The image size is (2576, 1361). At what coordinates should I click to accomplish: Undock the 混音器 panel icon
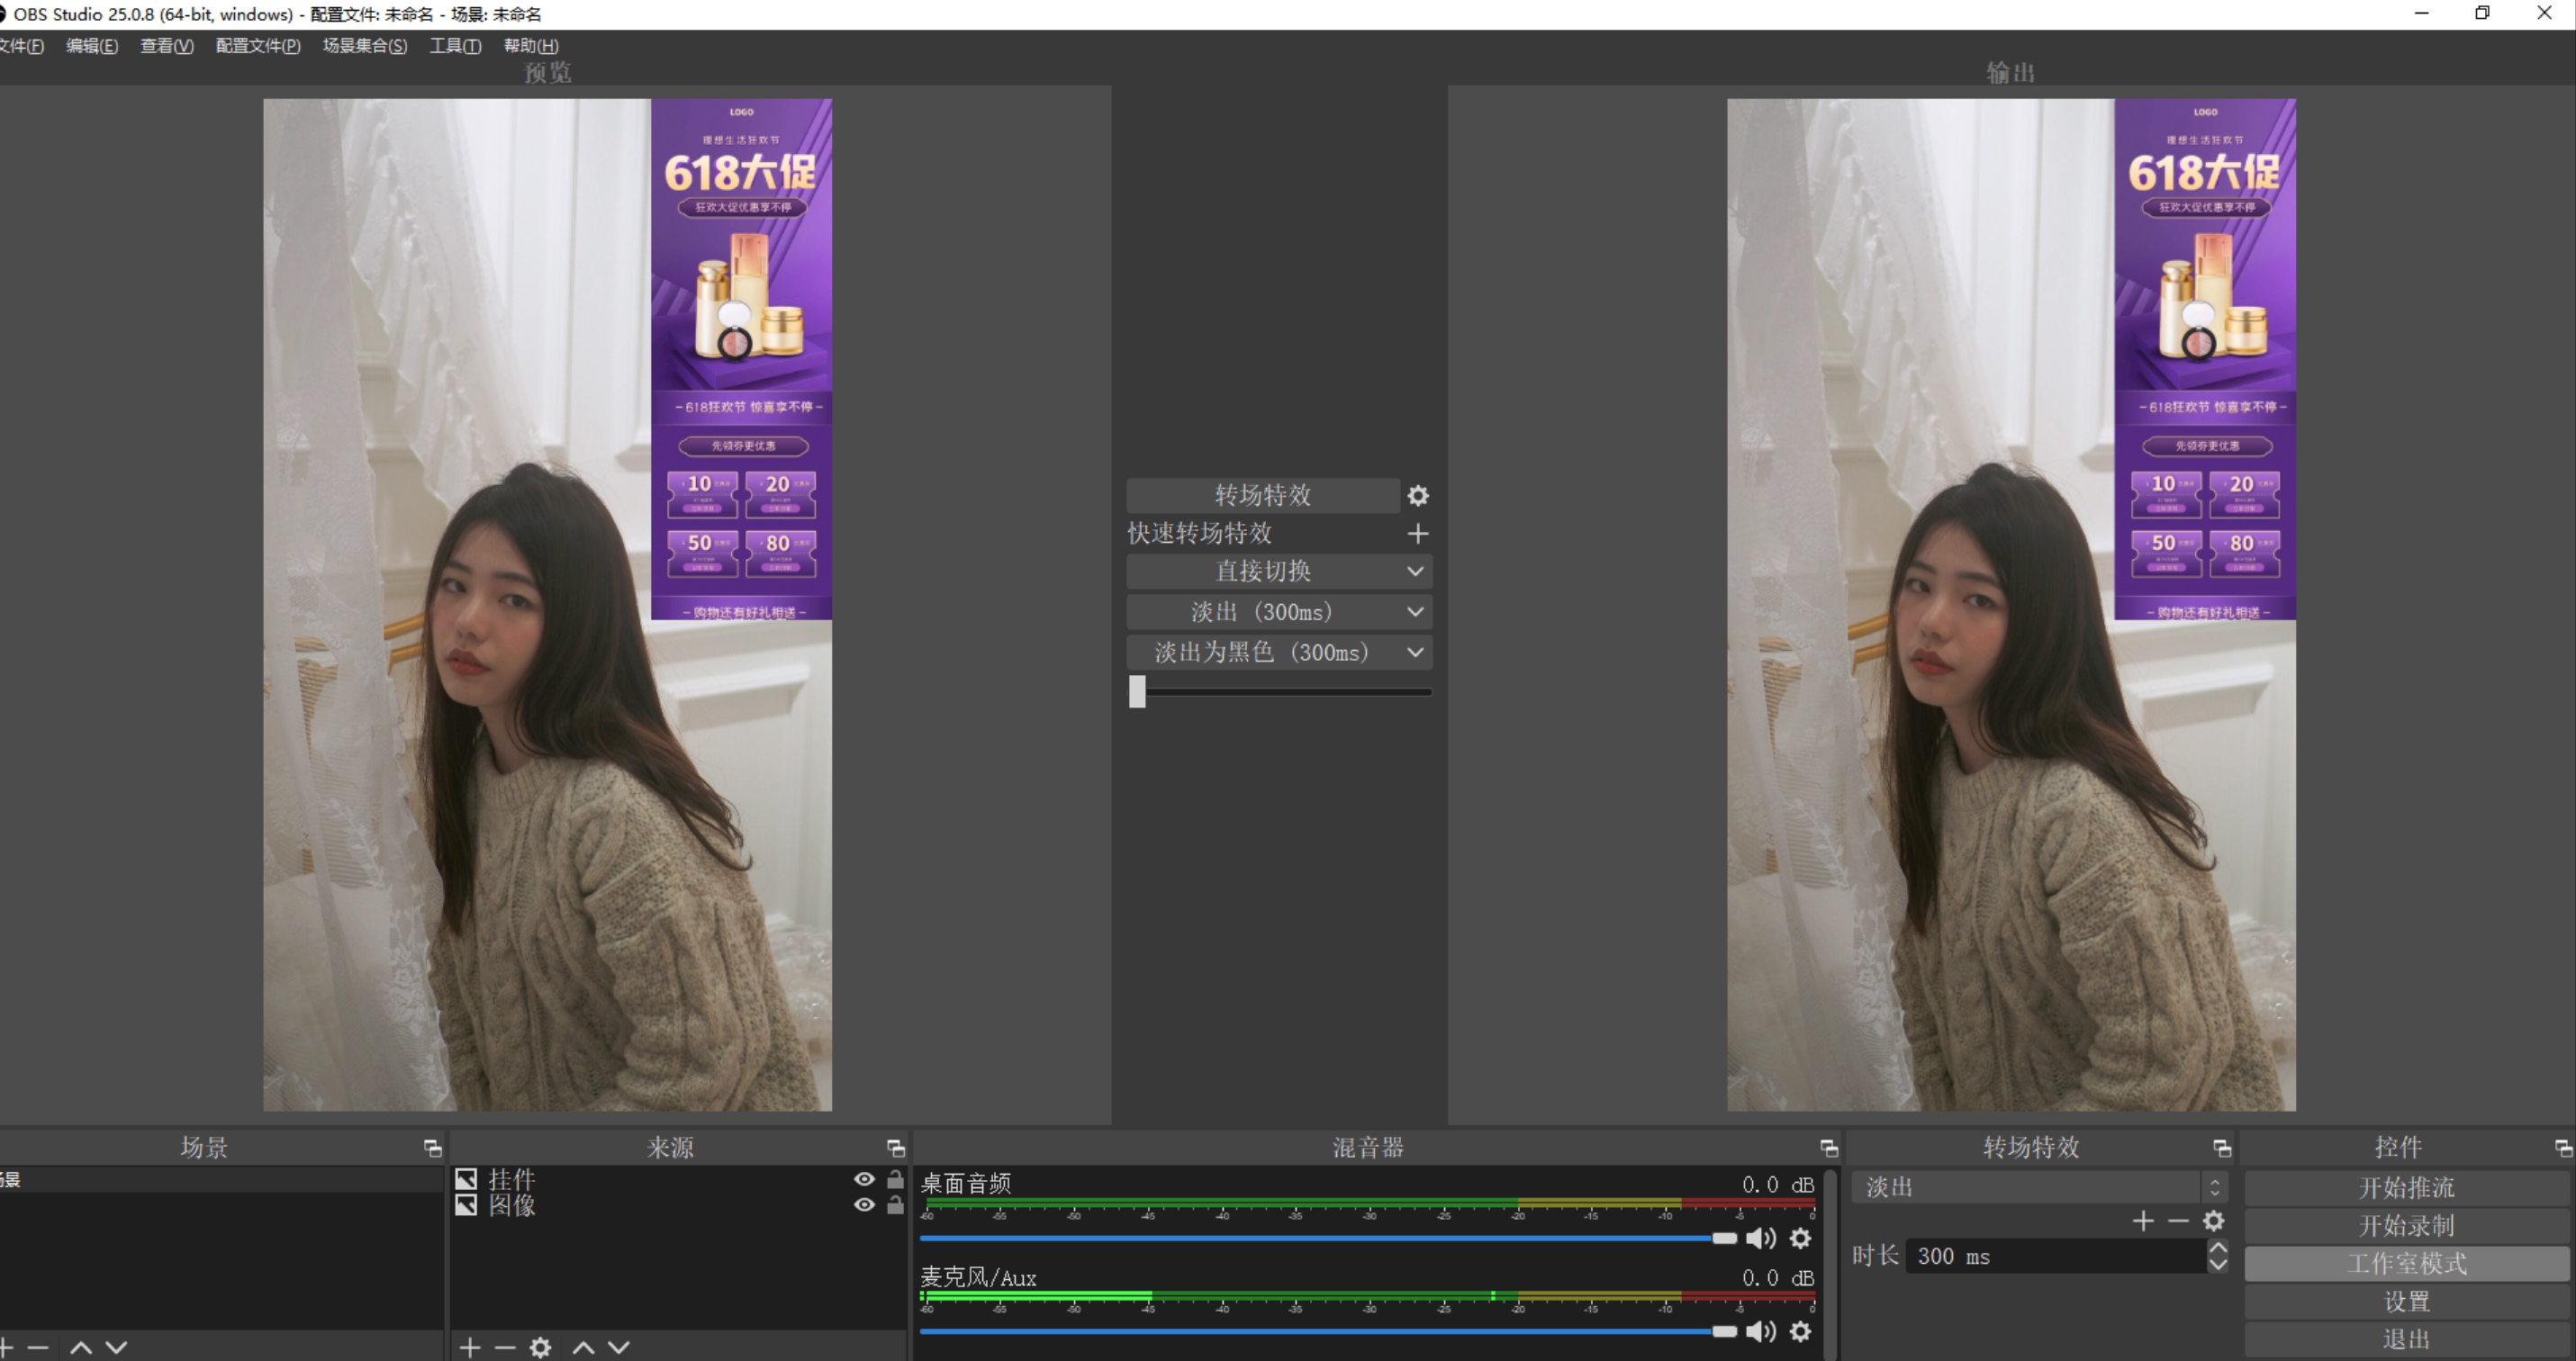(1828, 1148)
